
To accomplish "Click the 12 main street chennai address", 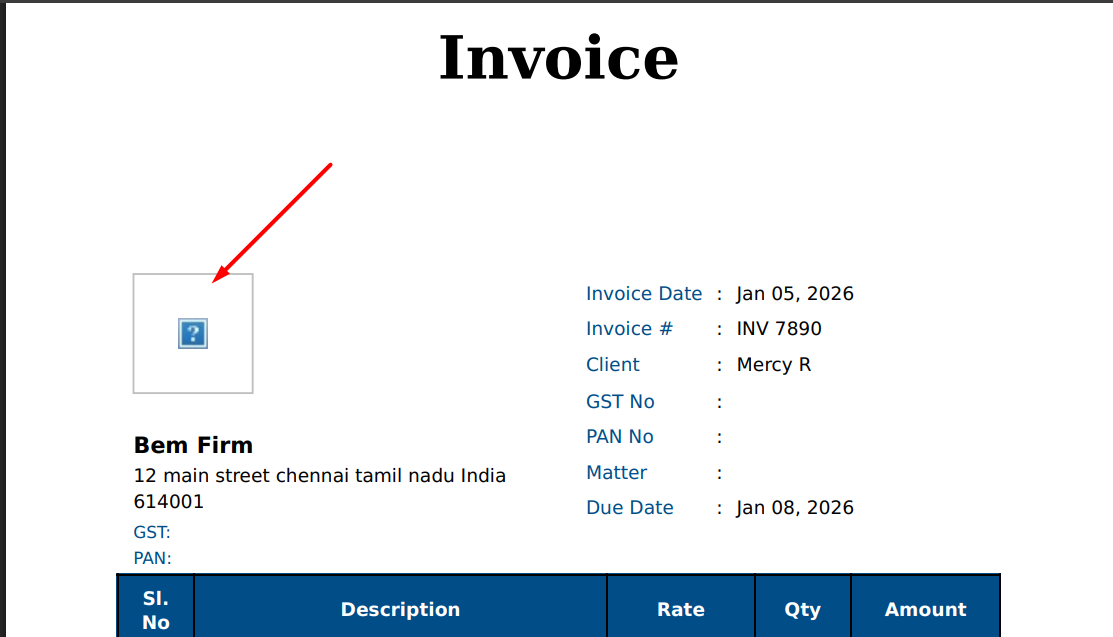I will pos(319,476).
